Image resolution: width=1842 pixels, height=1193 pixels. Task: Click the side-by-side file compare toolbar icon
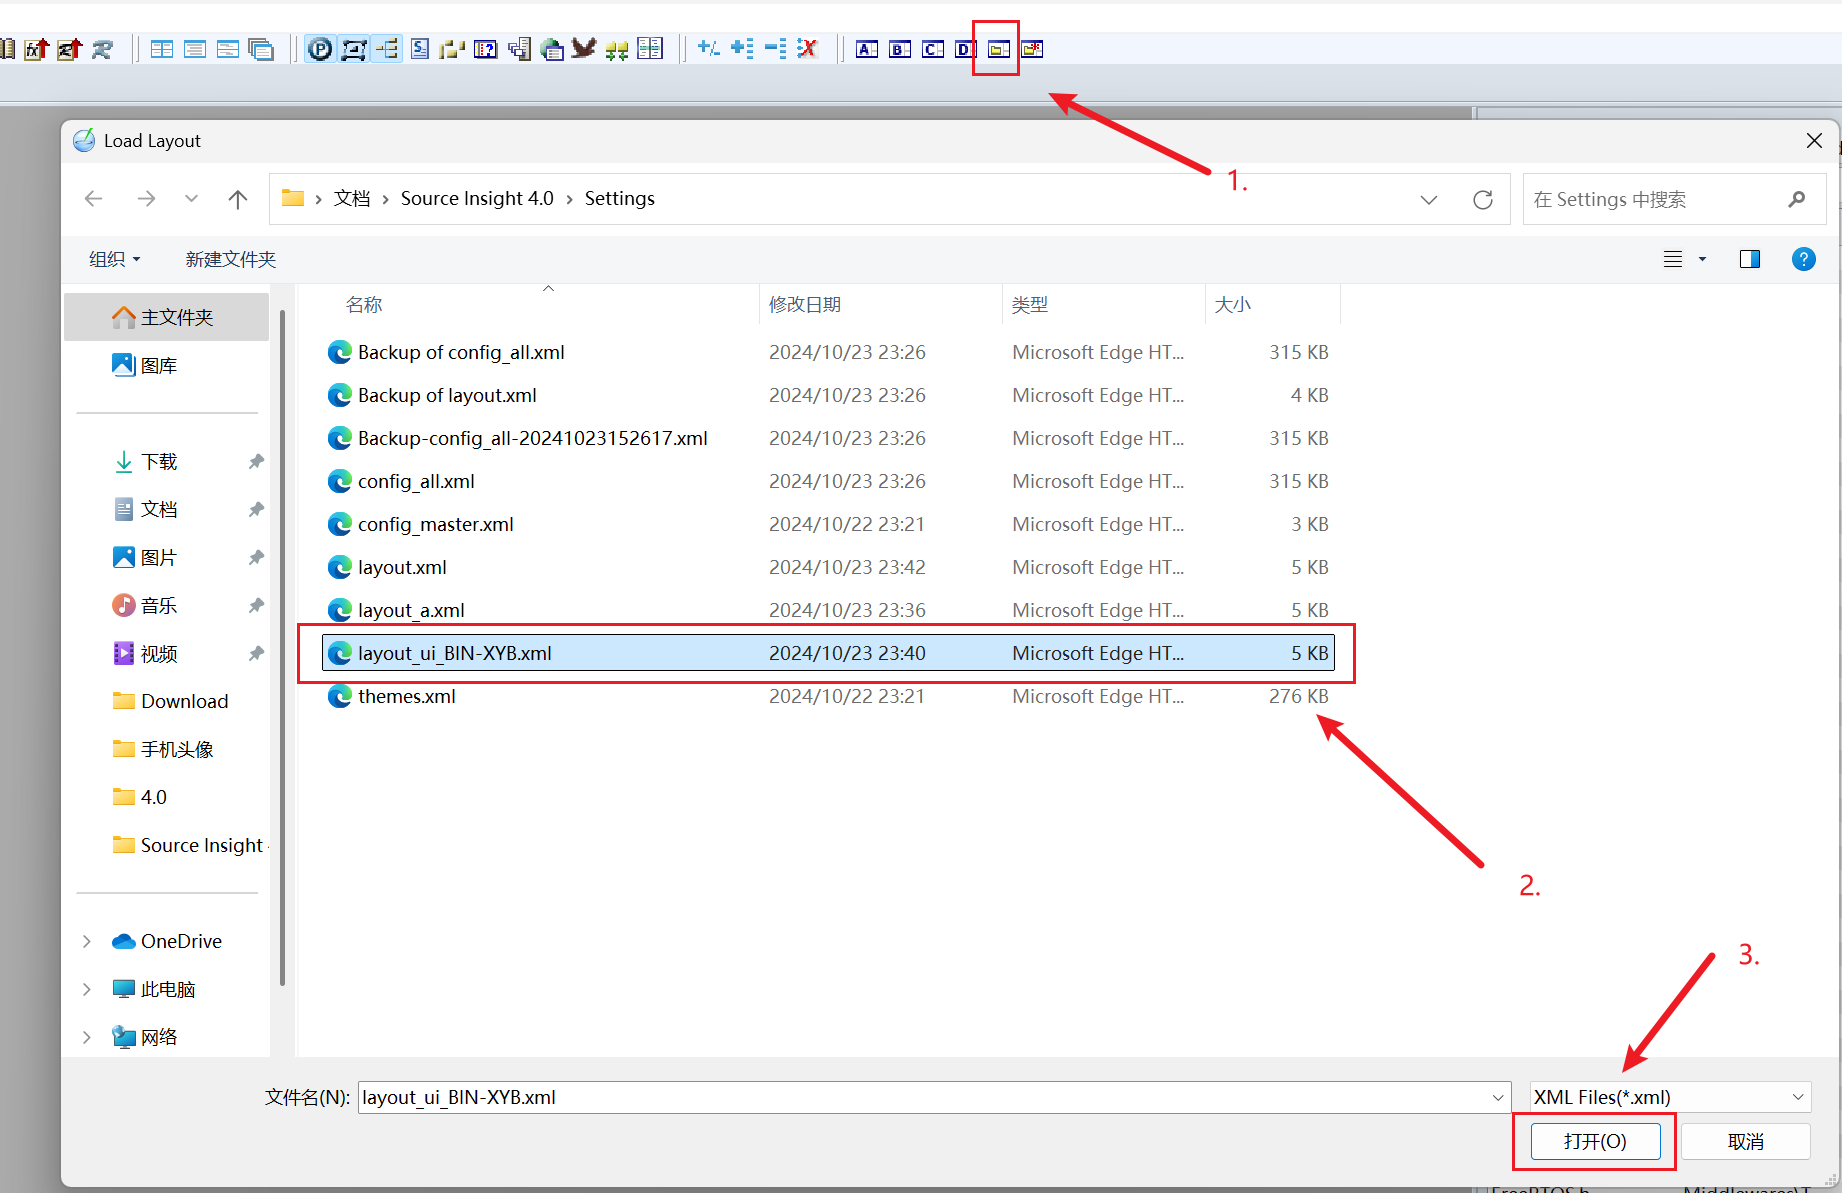[650, 49]
